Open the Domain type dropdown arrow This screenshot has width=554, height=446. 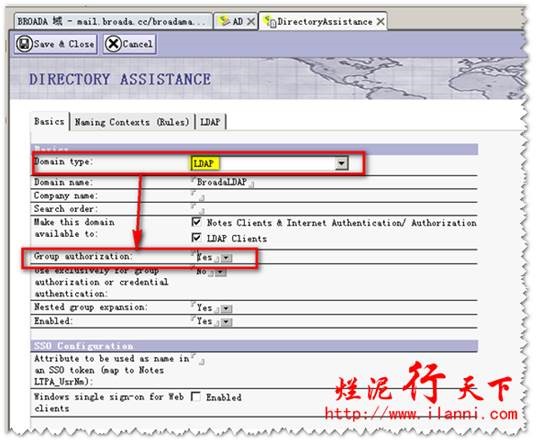pyautogui.click(x=342, y=163)
